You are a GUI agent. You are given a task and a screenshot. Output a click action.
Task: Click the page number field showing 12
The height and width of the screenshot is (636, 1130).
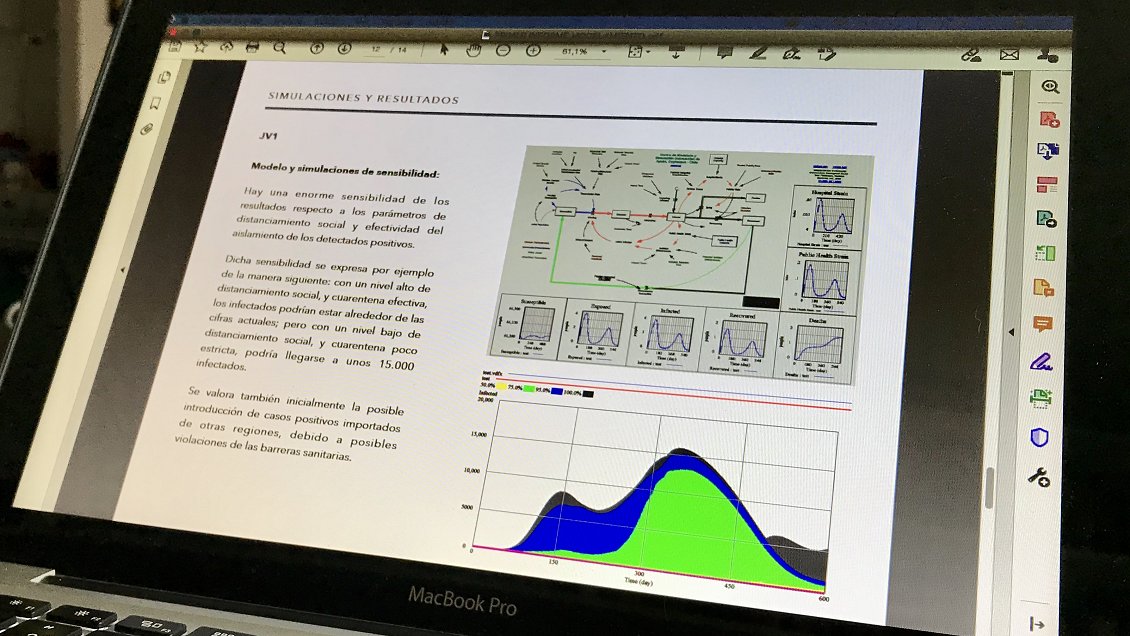[x=376, y=49]
